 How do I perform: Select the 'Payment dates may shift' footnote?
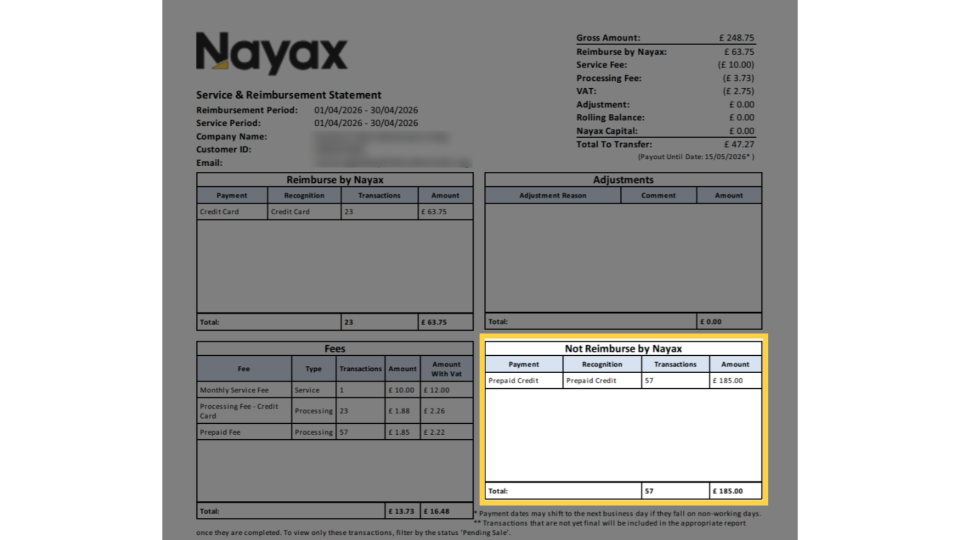coord(617,514)
